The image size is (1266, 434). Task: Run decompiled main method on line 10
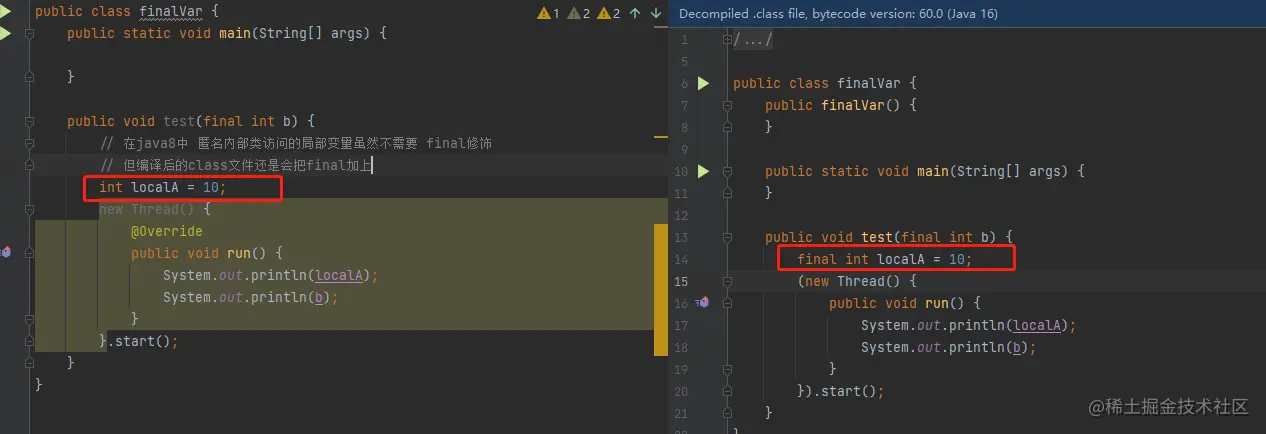point(703,171)
